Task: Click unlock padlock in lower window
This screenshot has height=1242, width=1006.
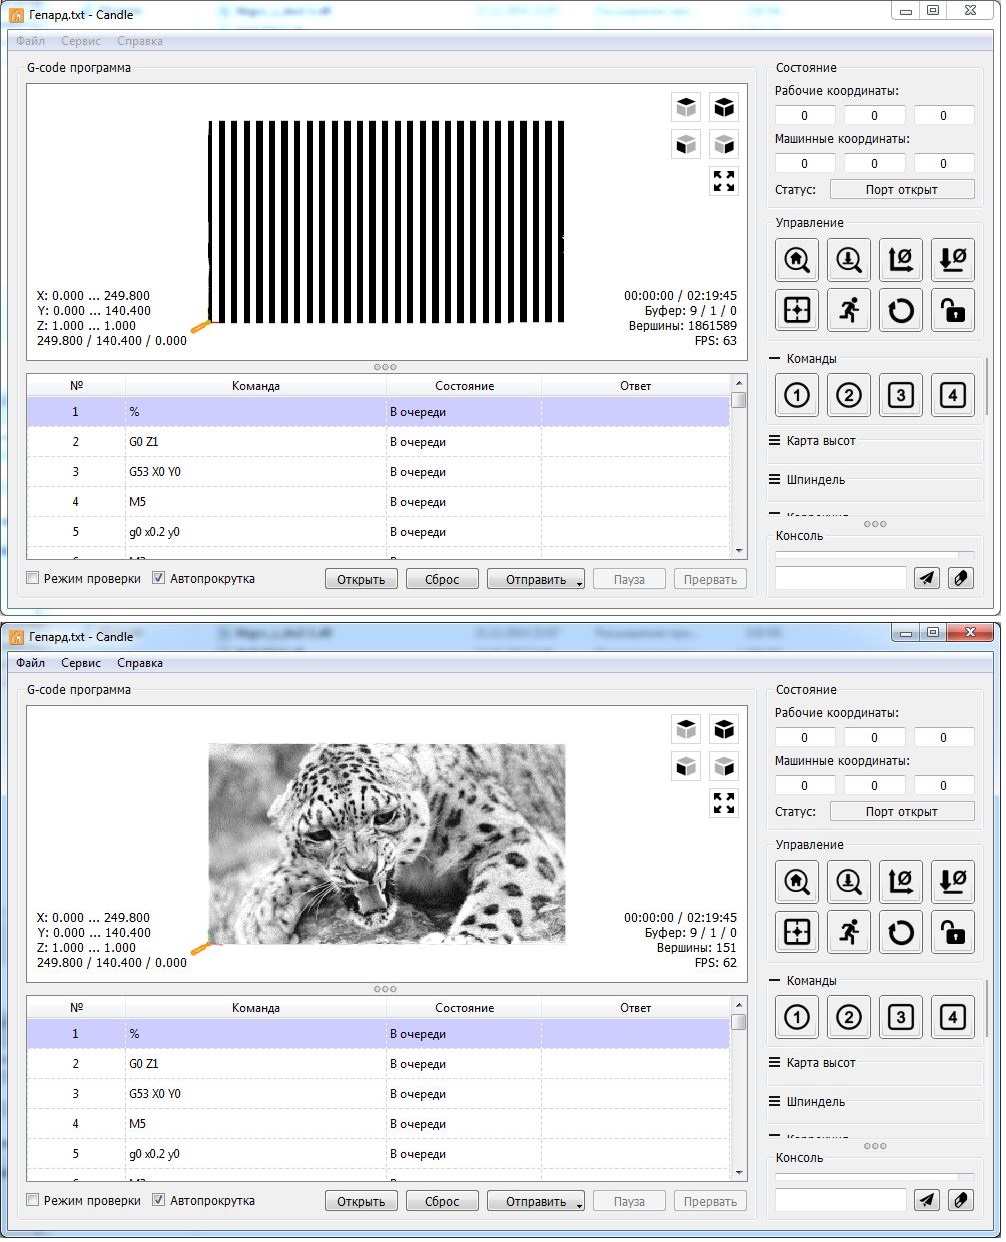Action: point(953,932)
